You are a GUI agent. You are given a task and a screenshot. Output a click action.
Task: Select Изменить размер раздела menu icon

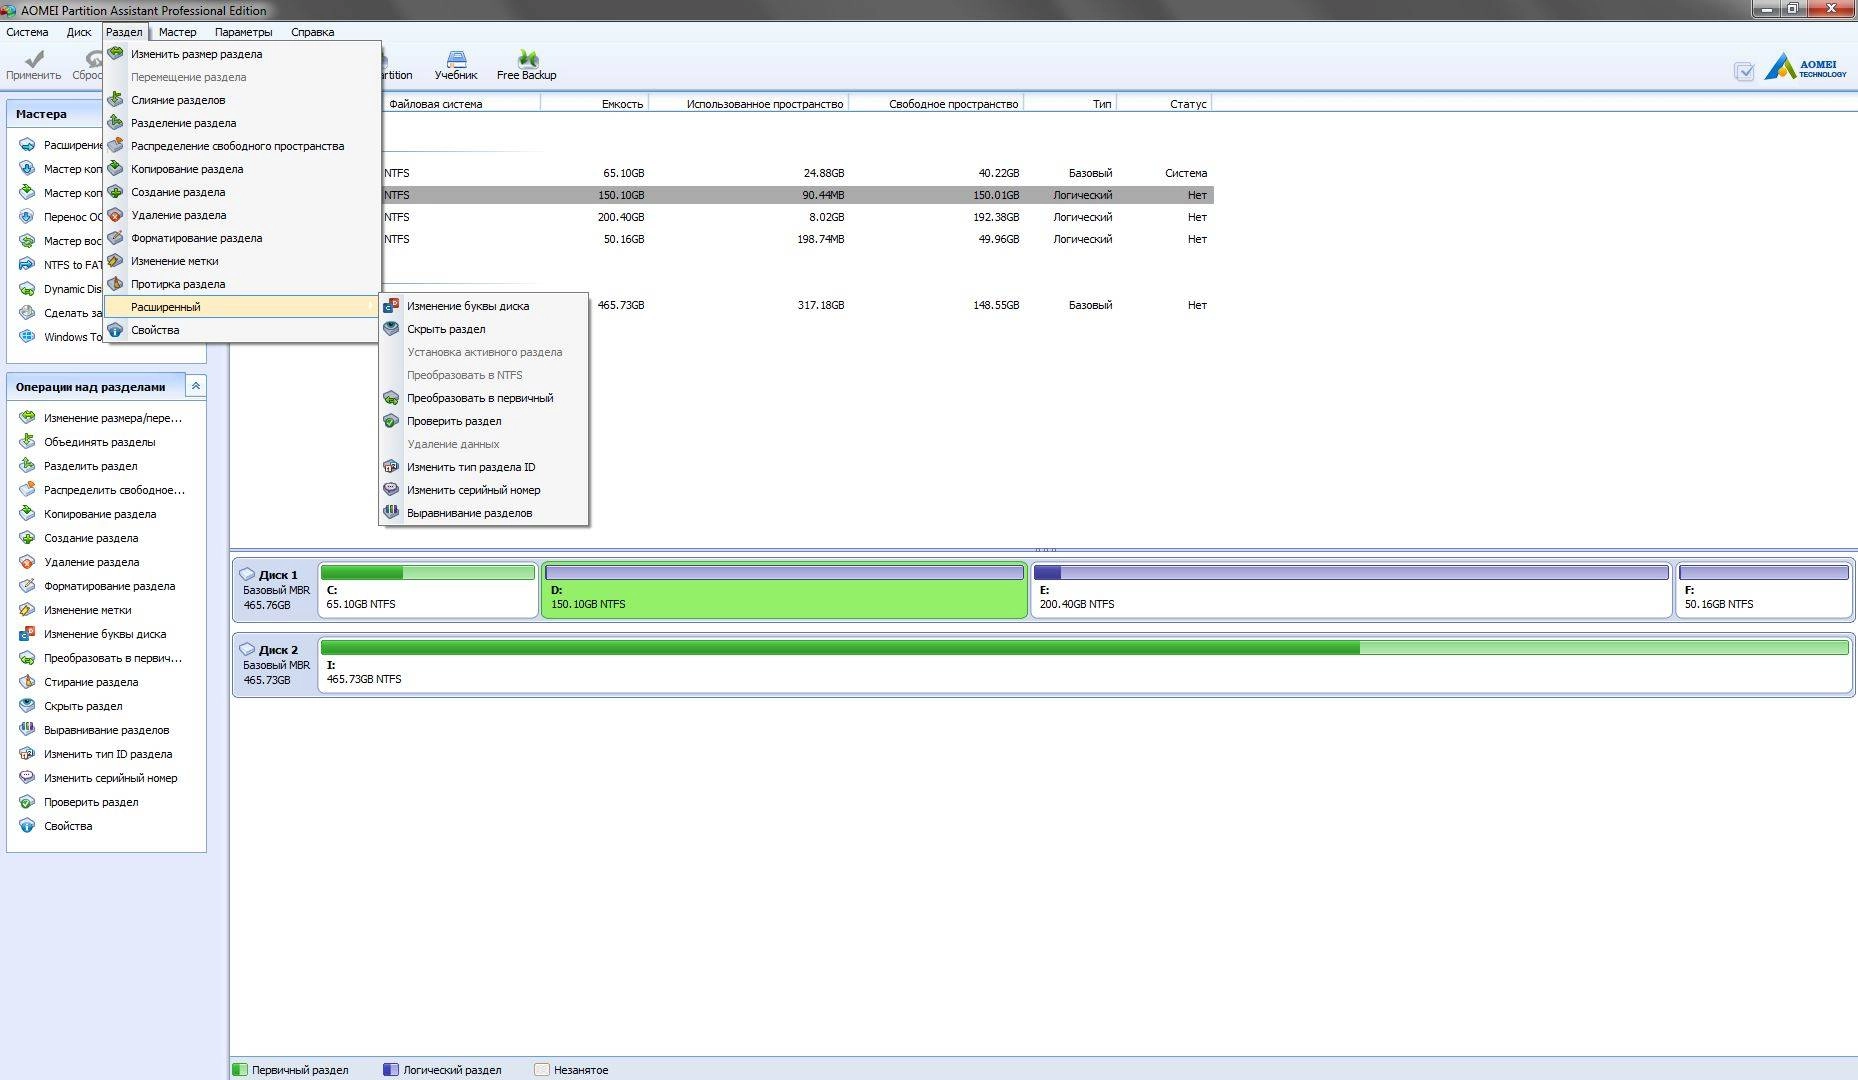(x=116, y=54)
